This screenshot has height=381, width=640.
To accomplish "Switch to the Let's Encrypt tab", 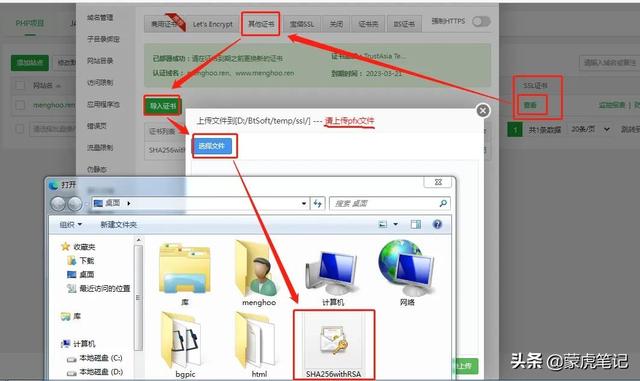I will pos(212,25).
